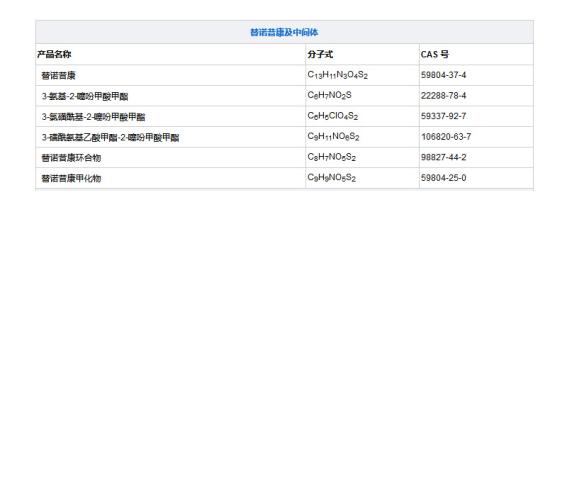
Task: Select product name 替诺昔康环合物
Action: coord(71,158)
